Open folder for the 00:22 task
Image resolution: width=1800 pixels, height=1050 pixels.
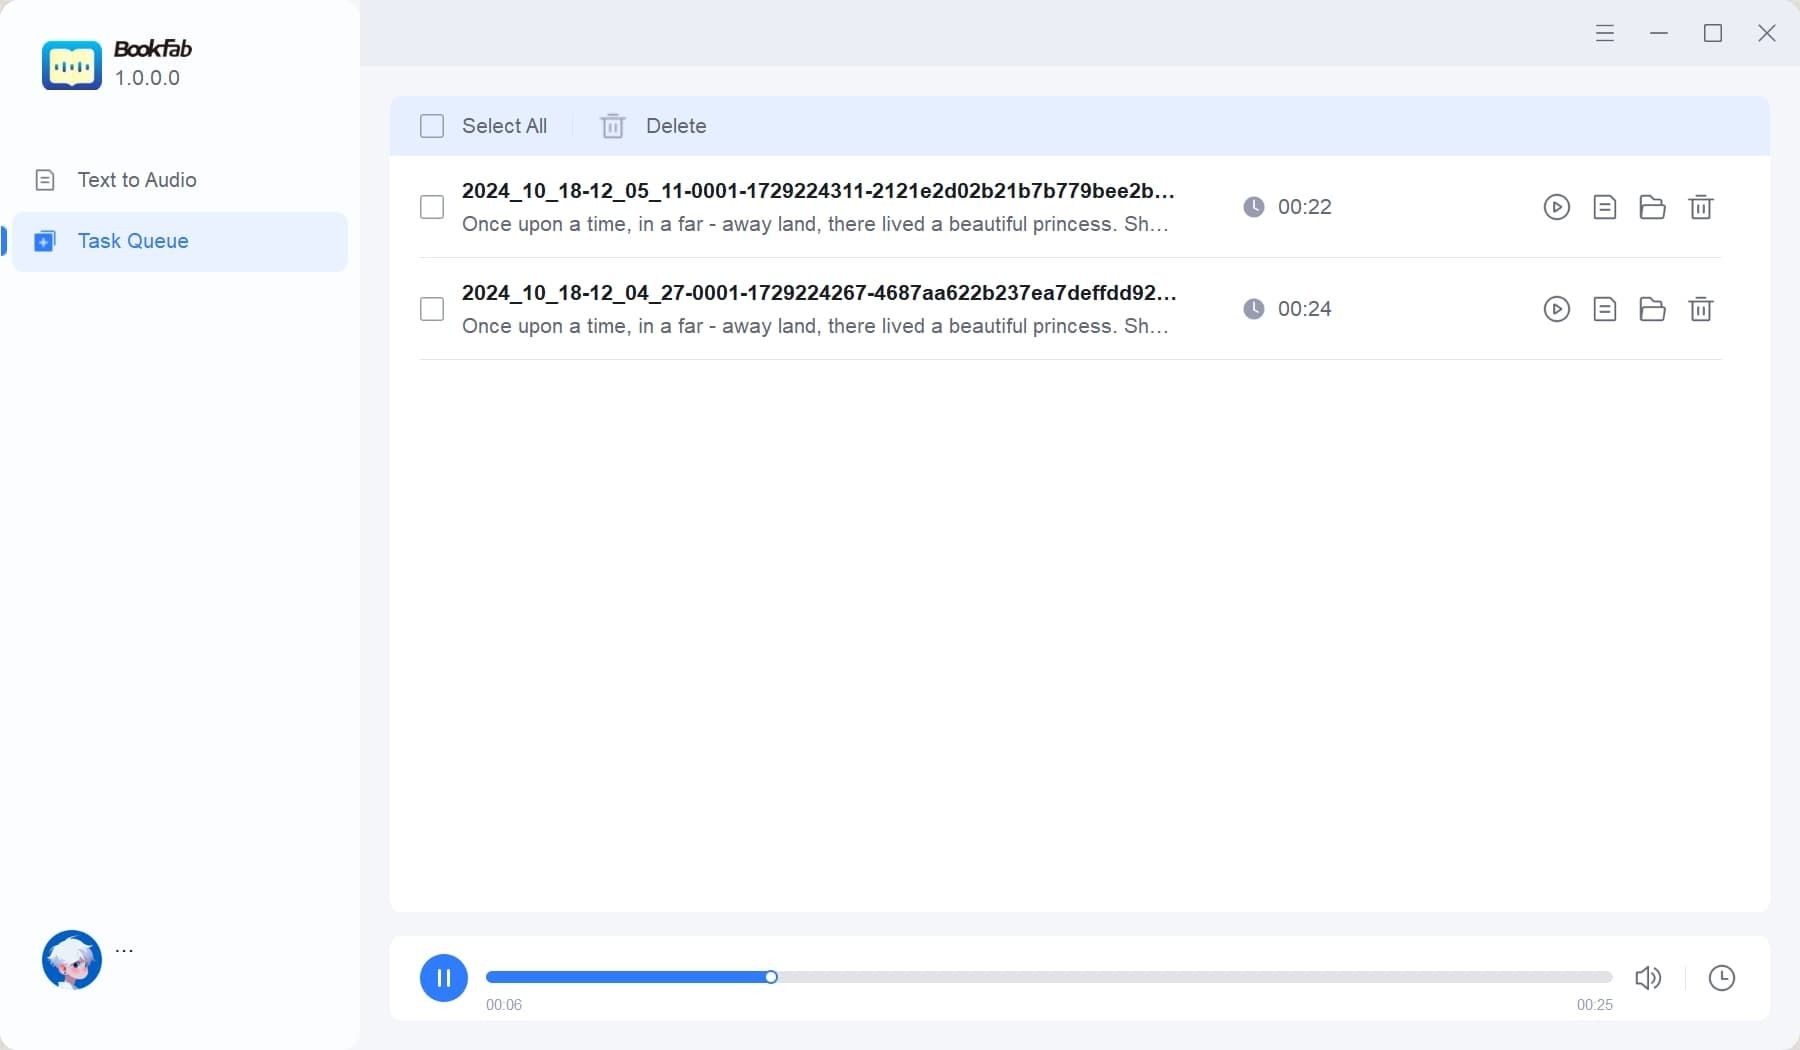click(1652, 207)
